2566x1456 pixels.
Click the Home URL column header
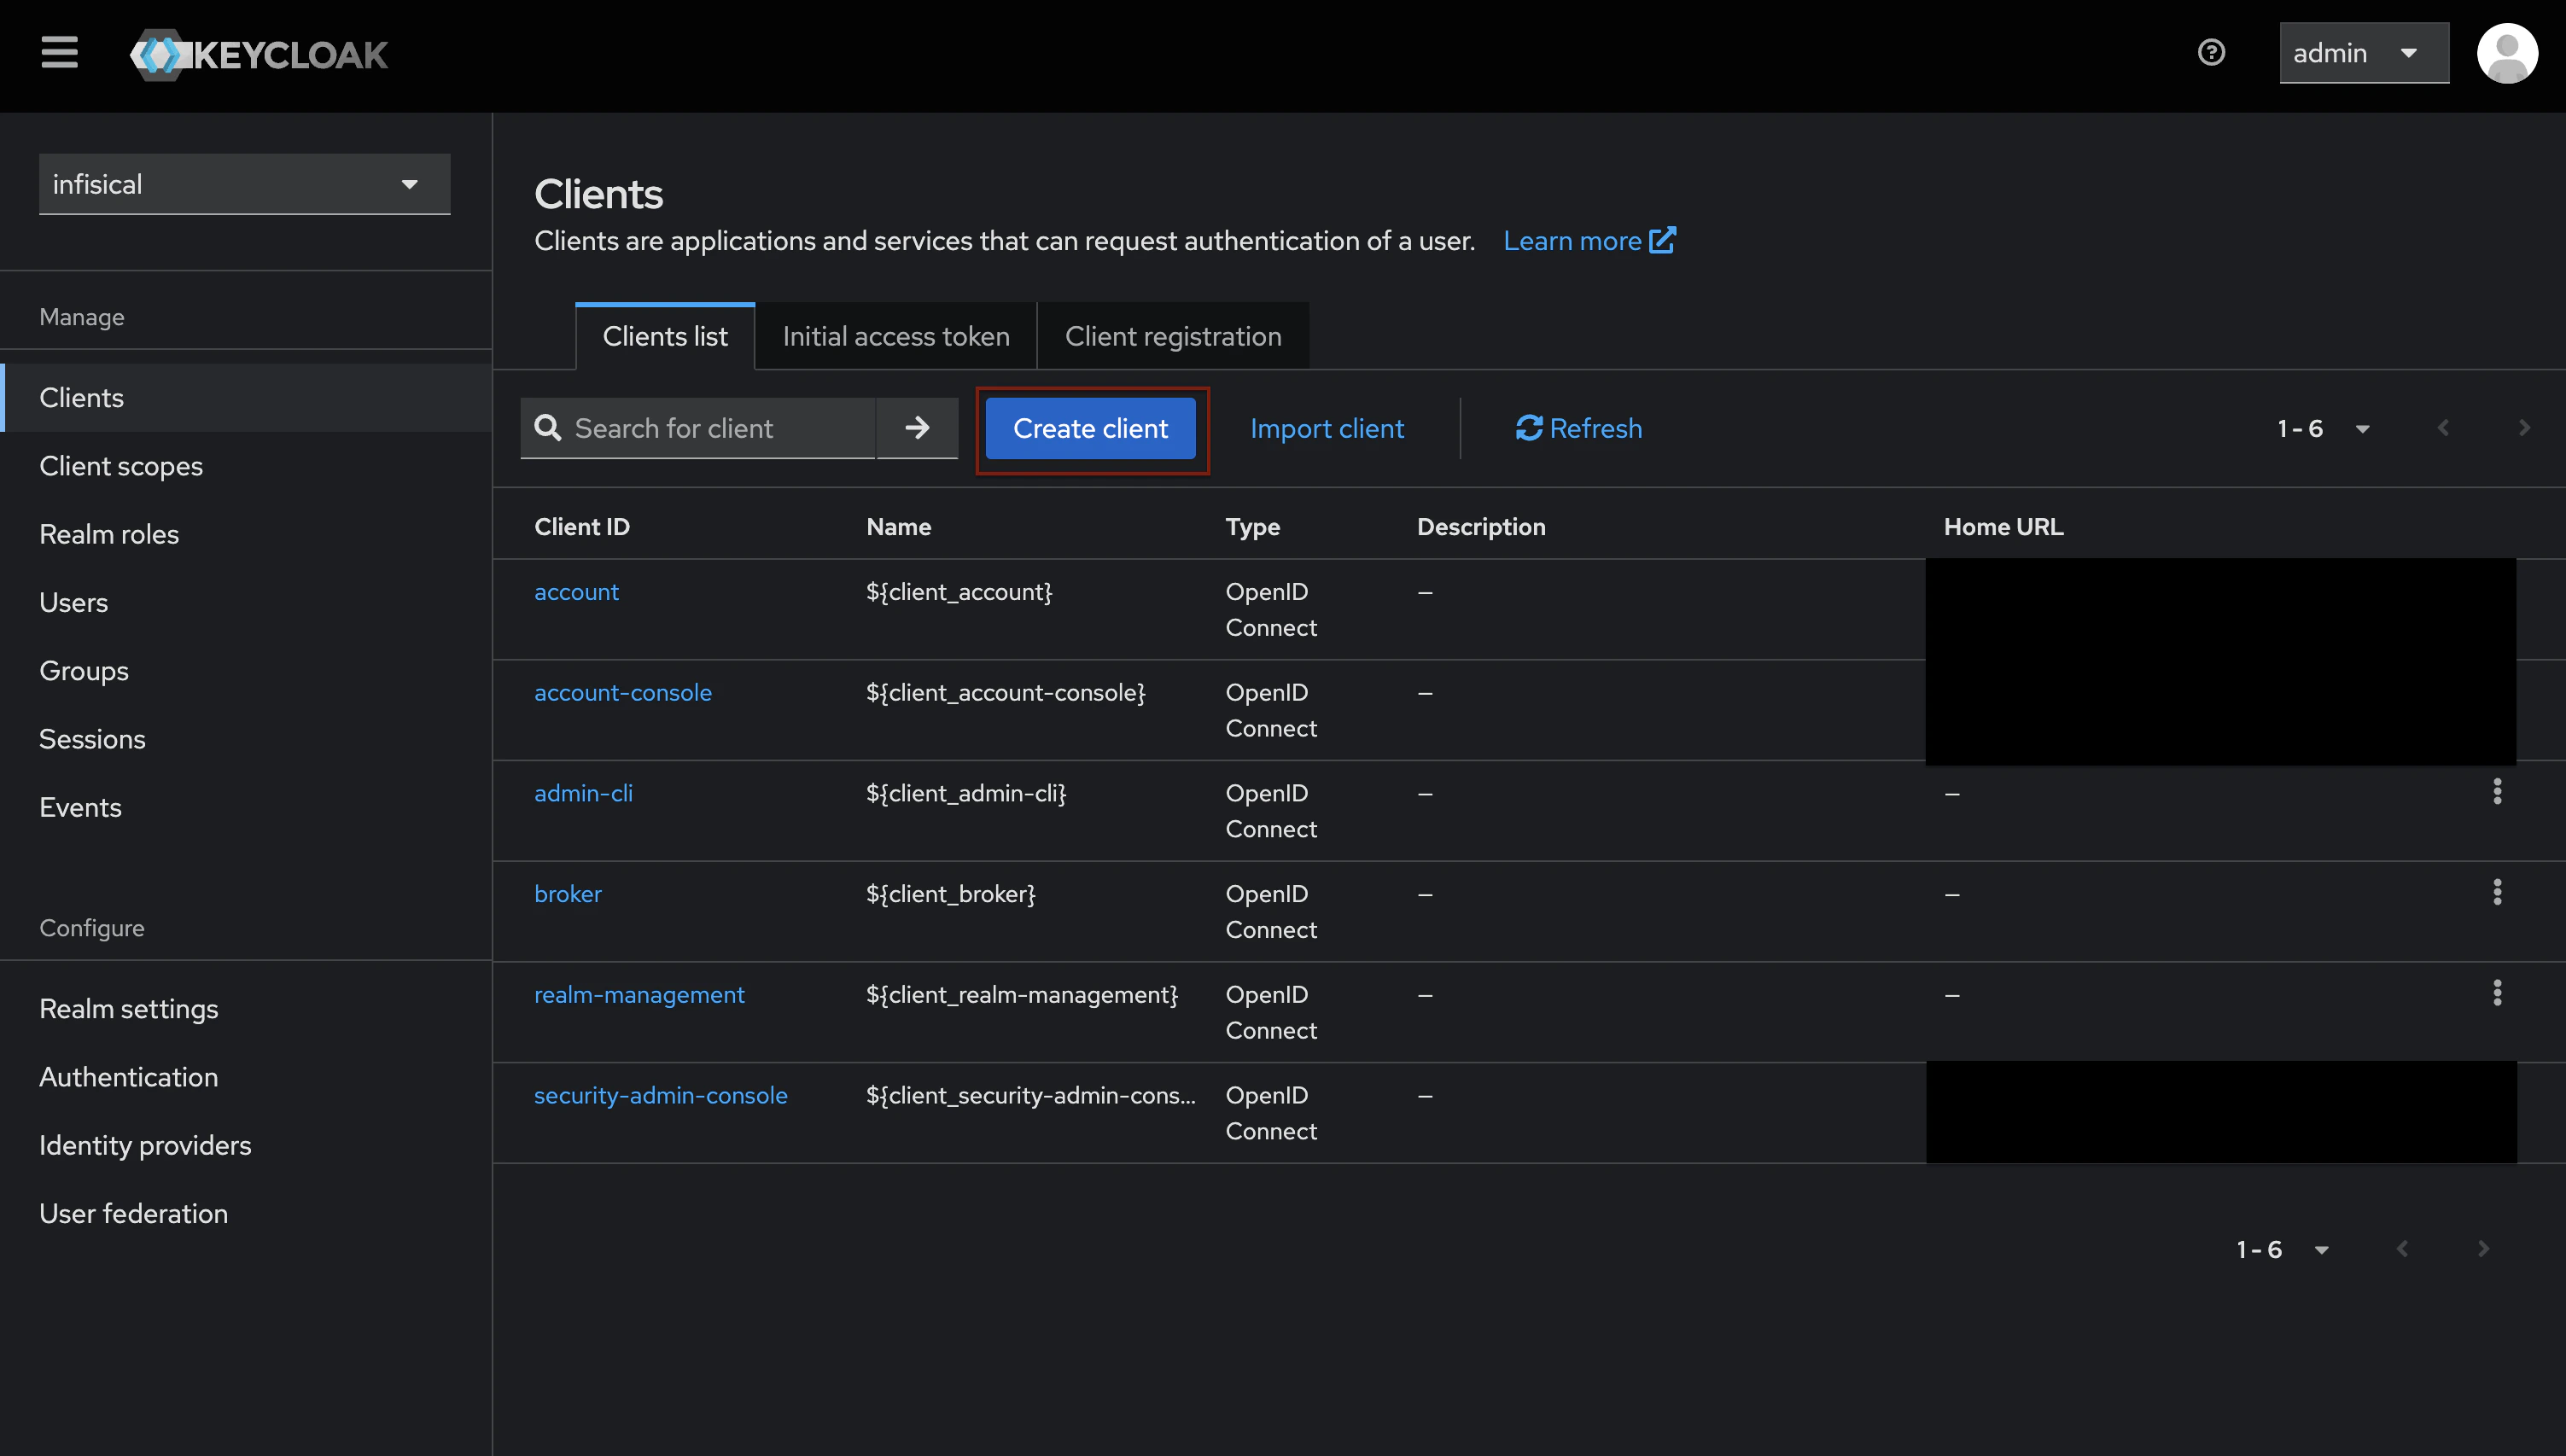[x=2003, y=527]
